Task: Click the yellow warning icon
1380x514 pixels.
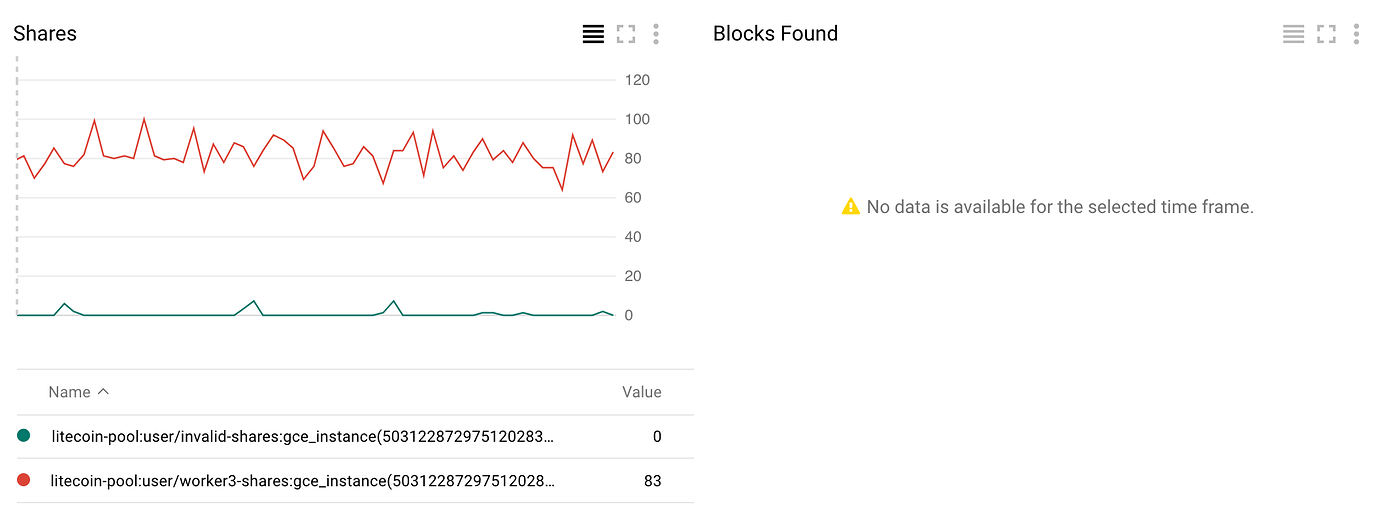Action: [851, 207]
